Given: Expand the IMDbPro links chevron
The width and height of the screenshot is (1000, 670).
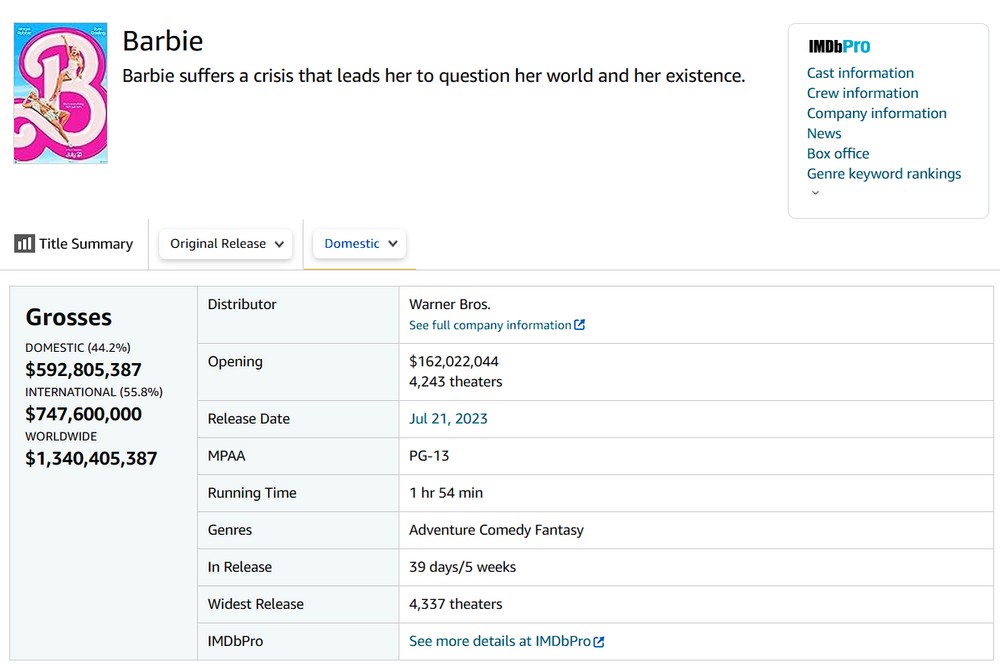Looking at the screenshot, I should (x=815, y=193).
